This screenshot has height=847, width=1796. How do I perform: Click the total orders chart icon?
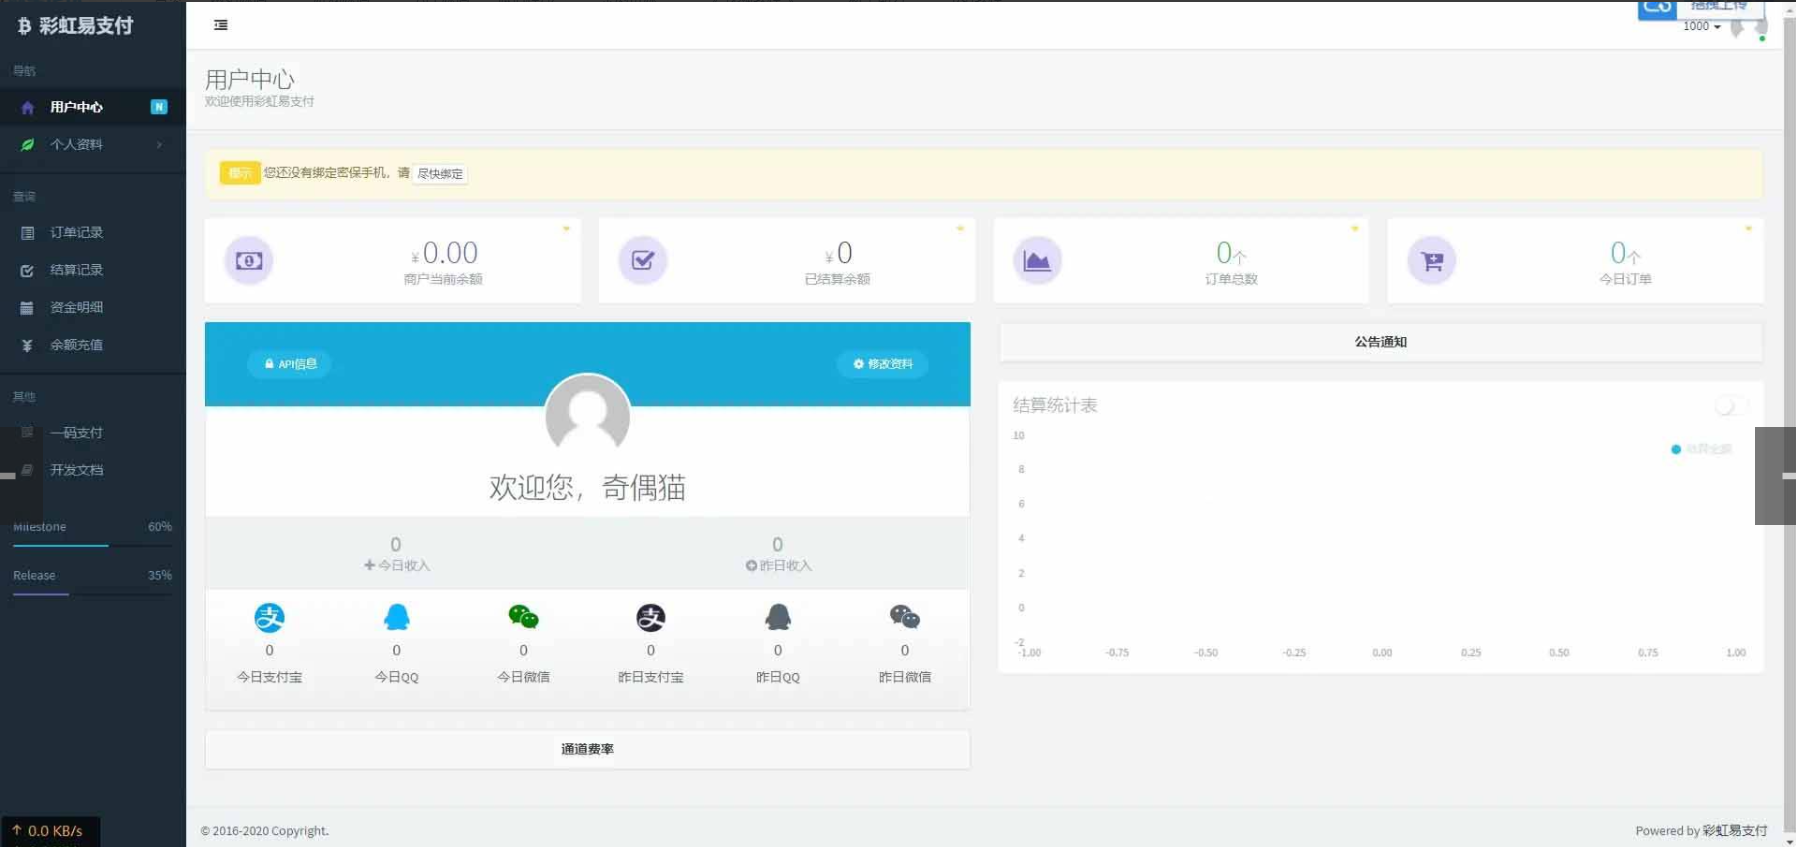(1037, 261)
